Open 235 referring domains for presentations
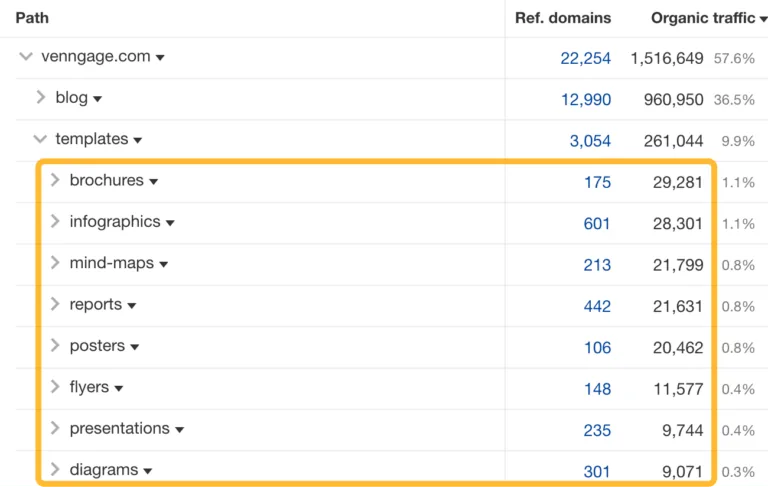 click(597, 430)
